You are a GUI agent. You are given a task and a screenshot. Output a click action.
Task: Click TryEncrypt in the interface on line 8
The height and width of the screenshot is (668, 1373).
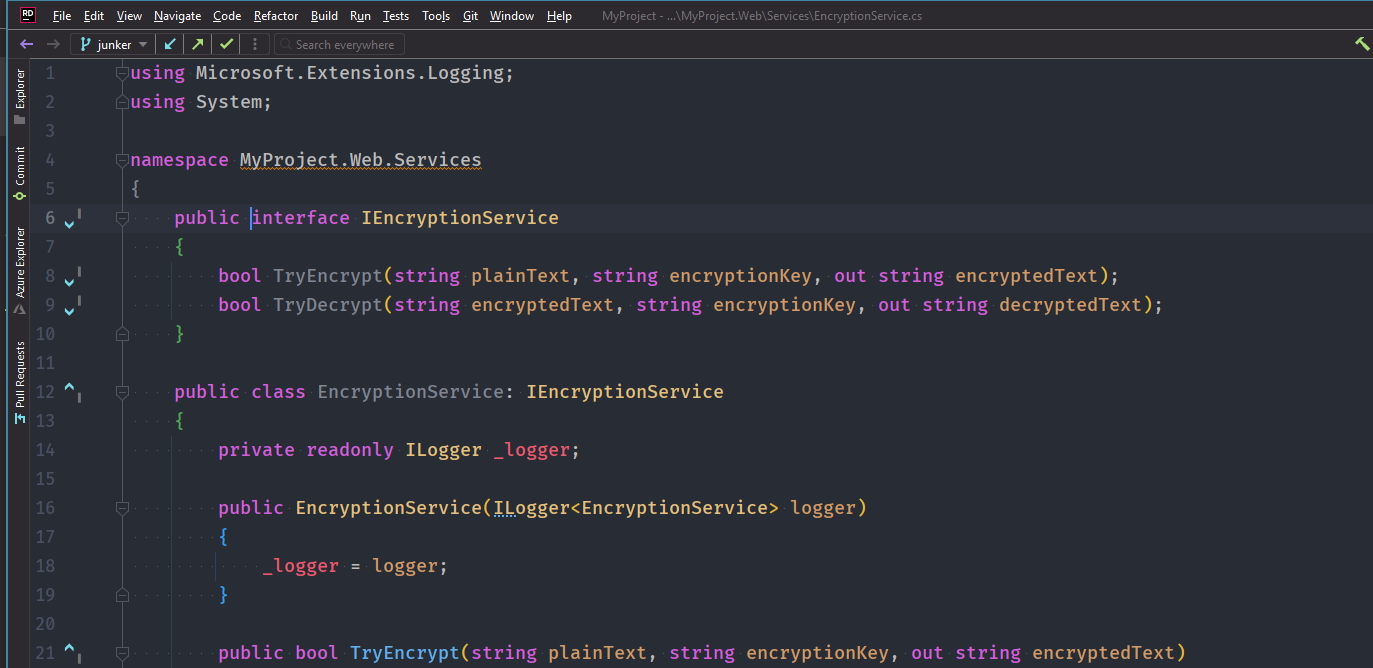[x=328, y=276]
